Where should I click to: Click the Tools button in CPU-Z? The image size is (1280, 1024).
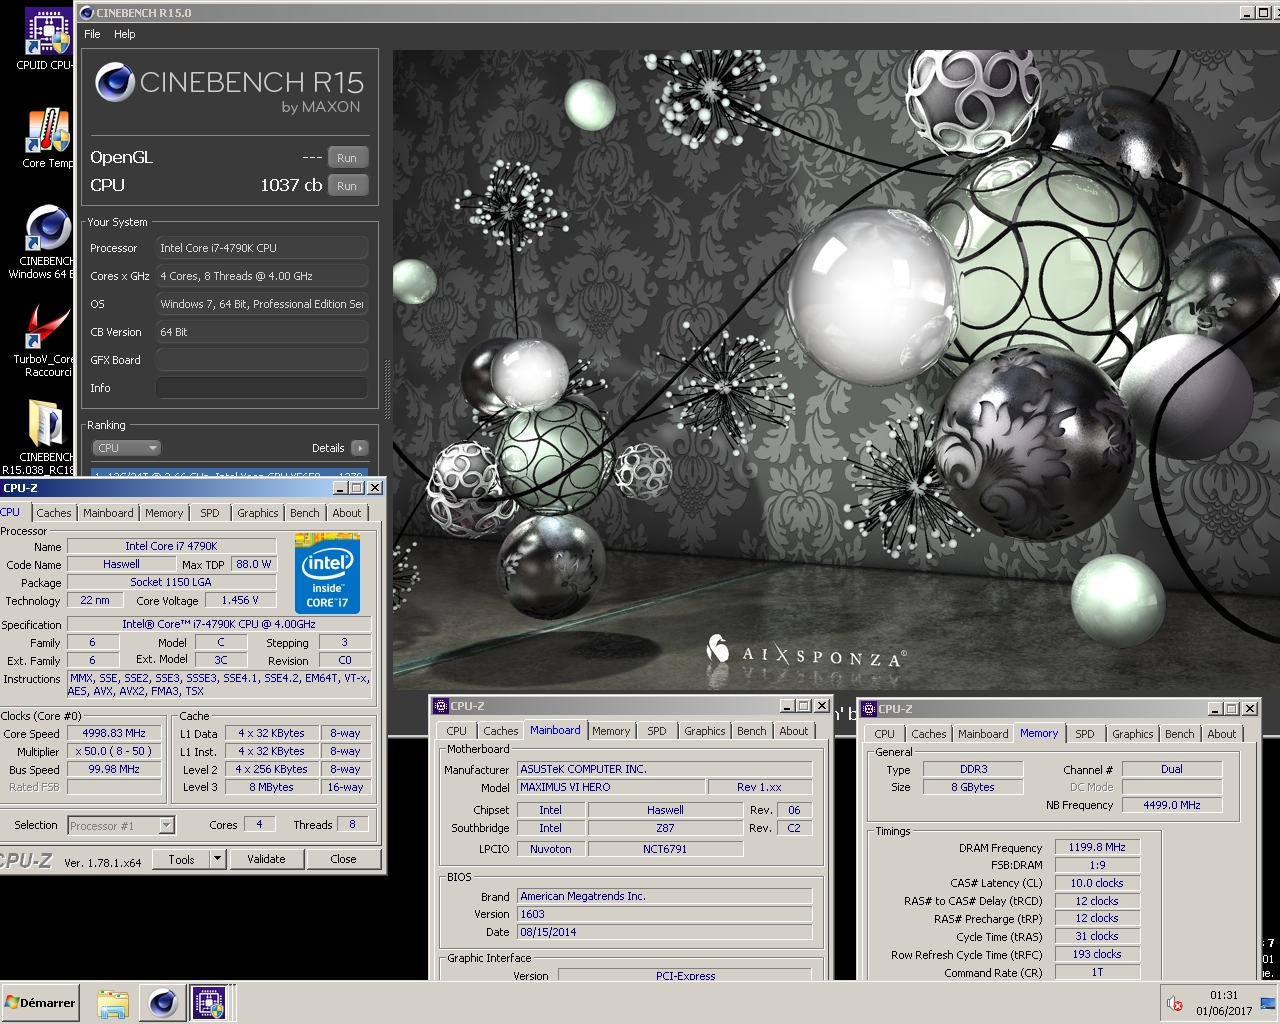181,859
